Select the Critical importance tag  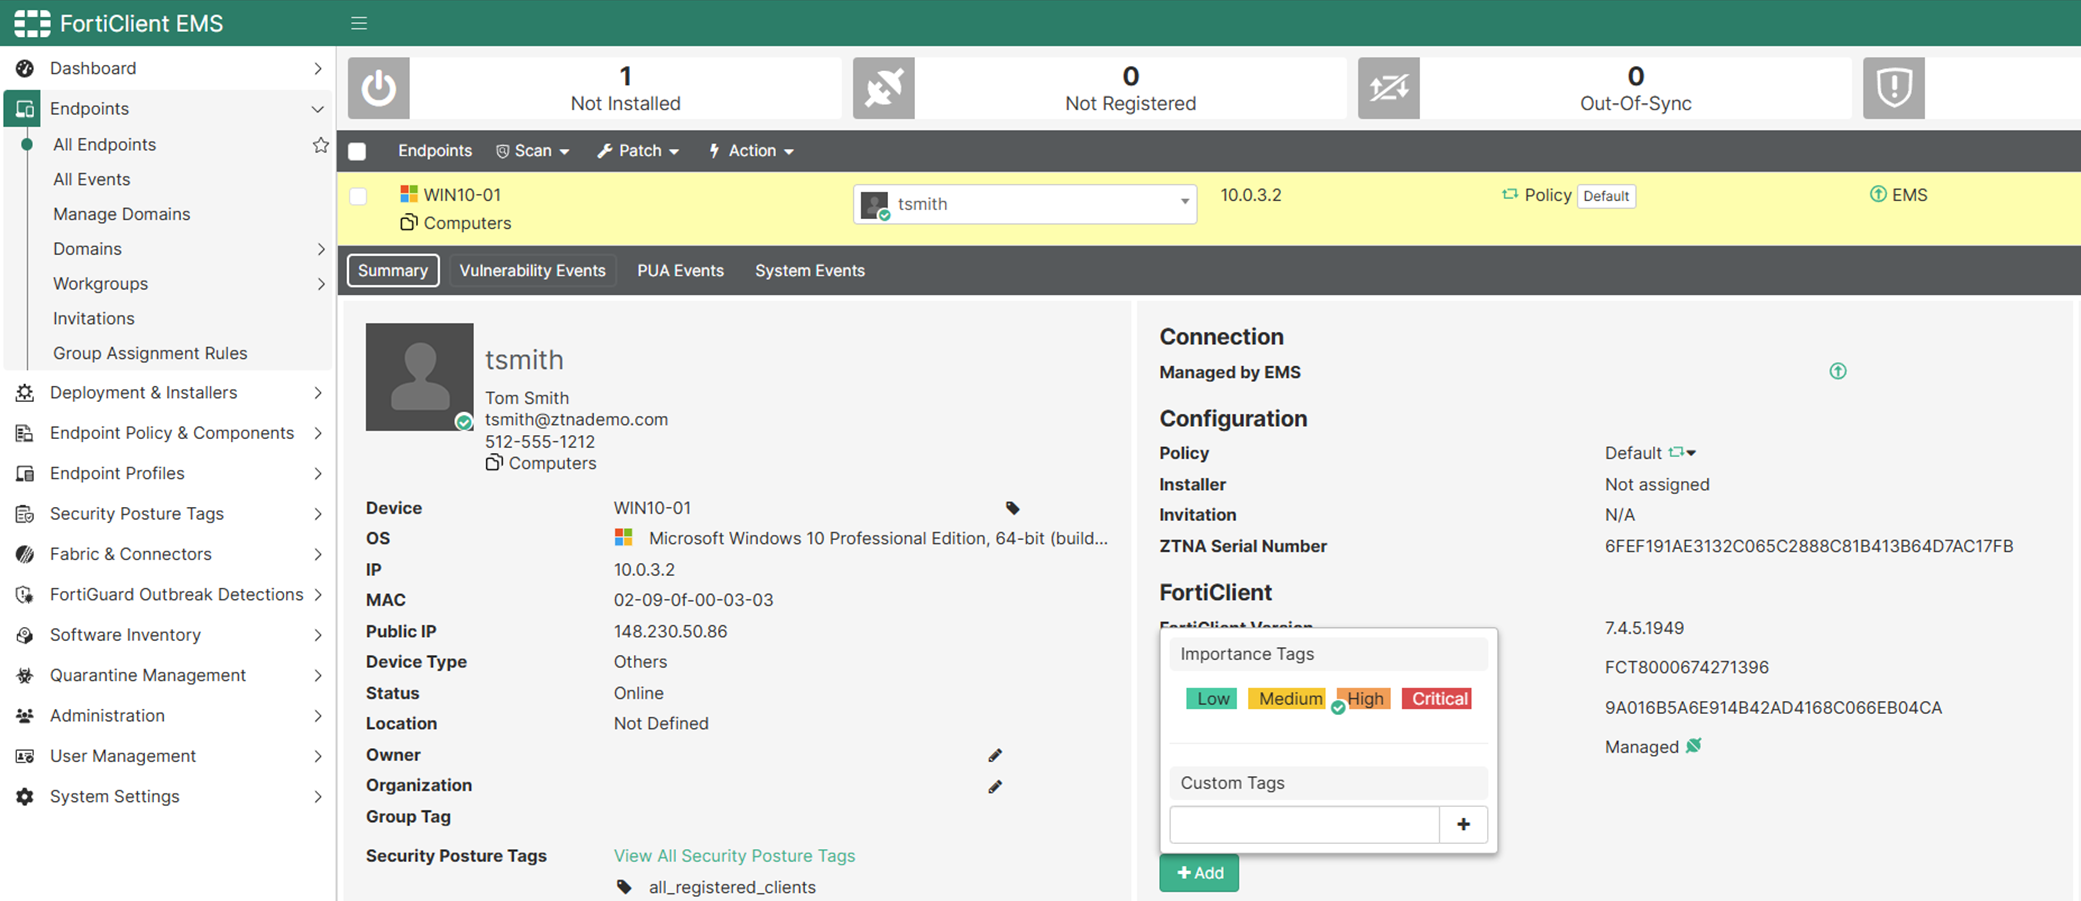pos(1438,699)
